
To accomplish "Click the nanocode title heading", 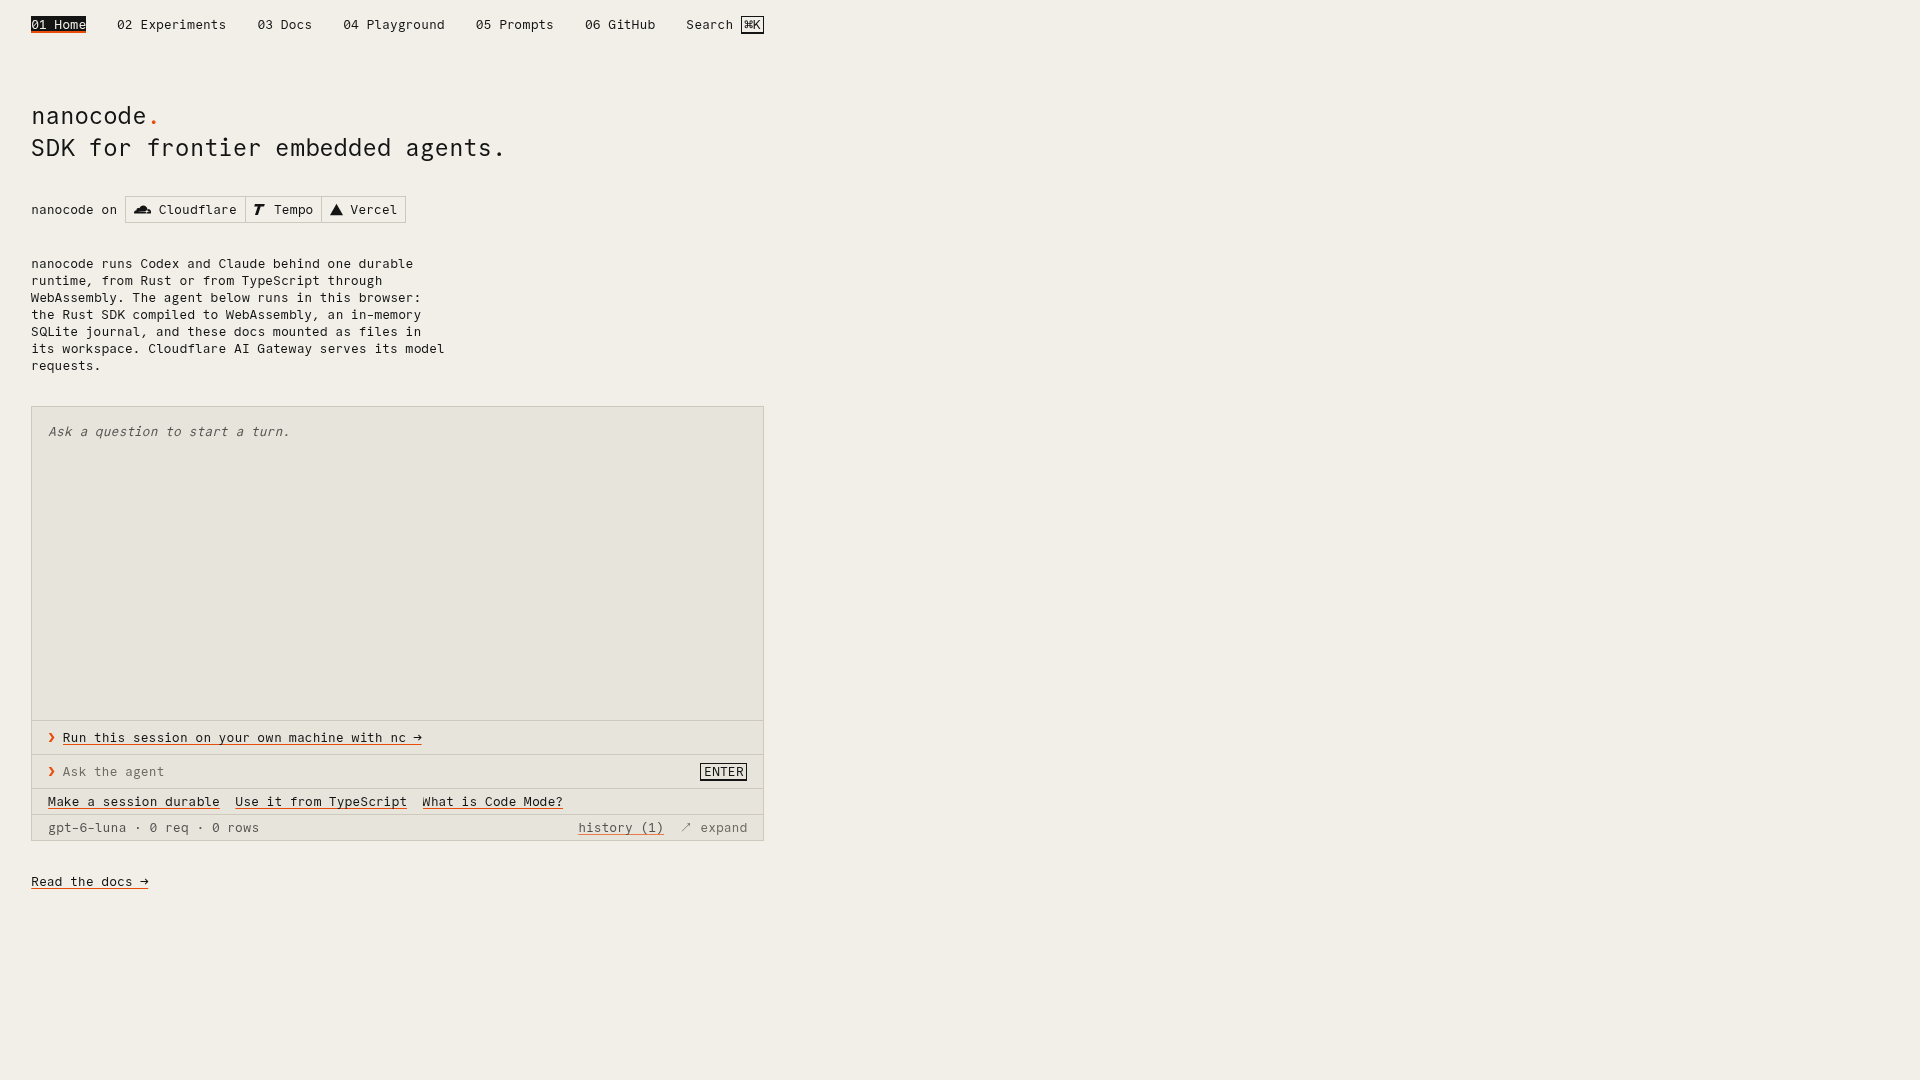I will pos(95,116).
